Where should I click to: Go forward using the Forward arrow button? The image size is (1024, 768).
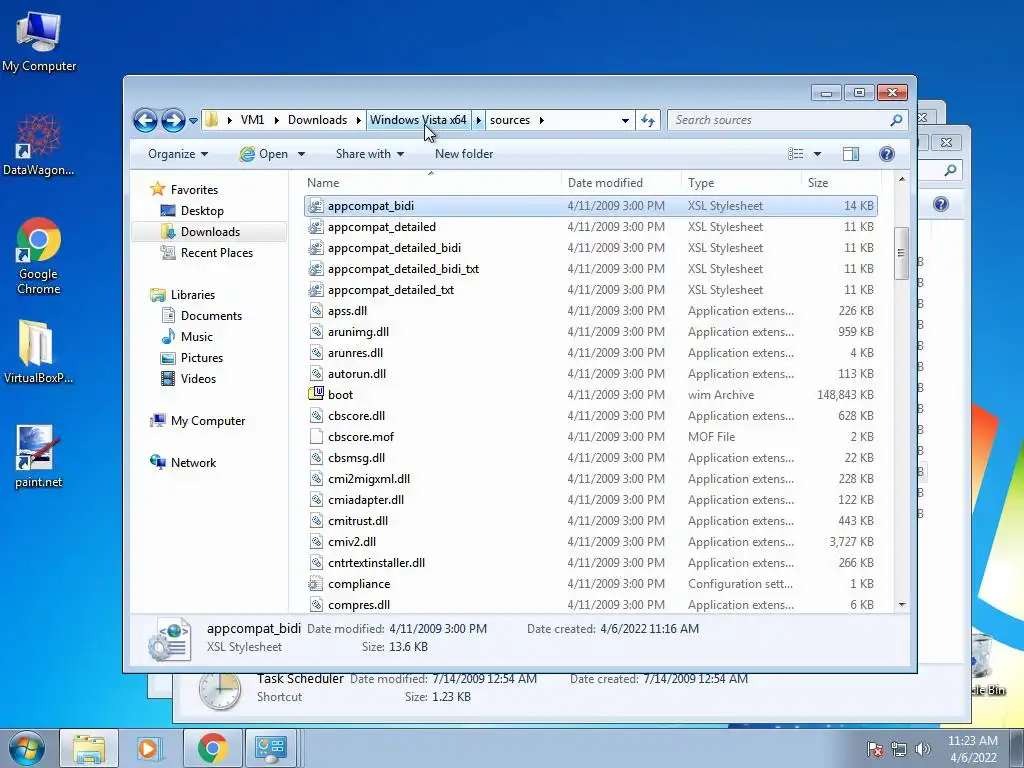173,120
